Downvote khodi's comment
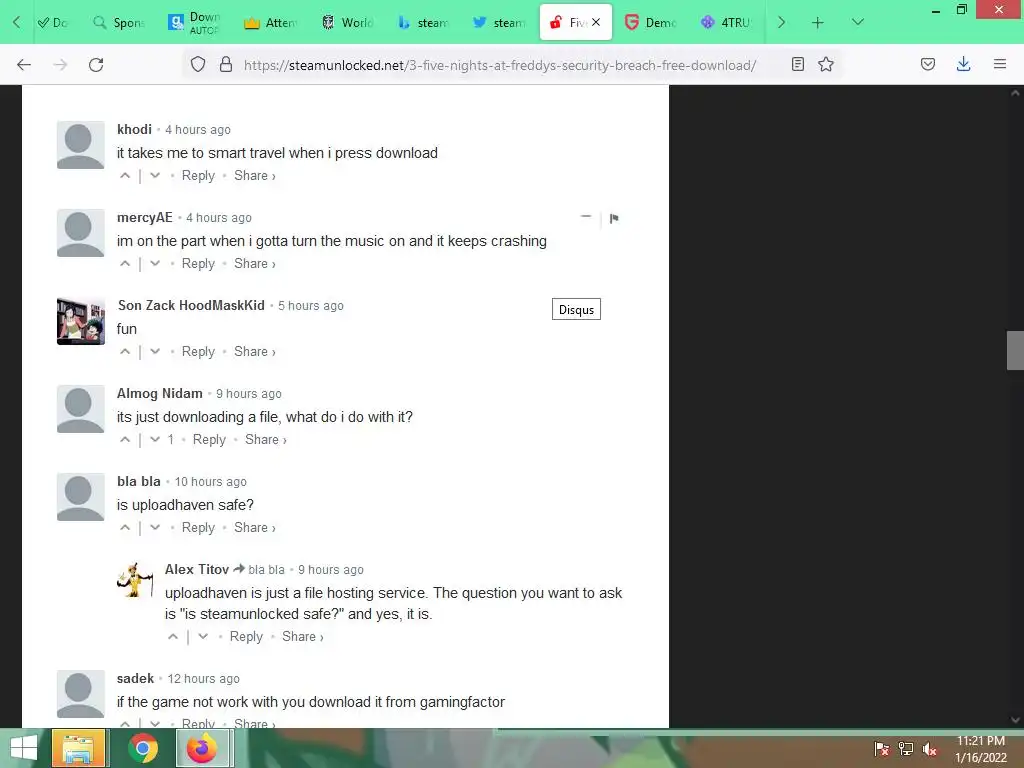Image resolution: width=1024 pixels, height=768 pixels. [x=155, y=176]
